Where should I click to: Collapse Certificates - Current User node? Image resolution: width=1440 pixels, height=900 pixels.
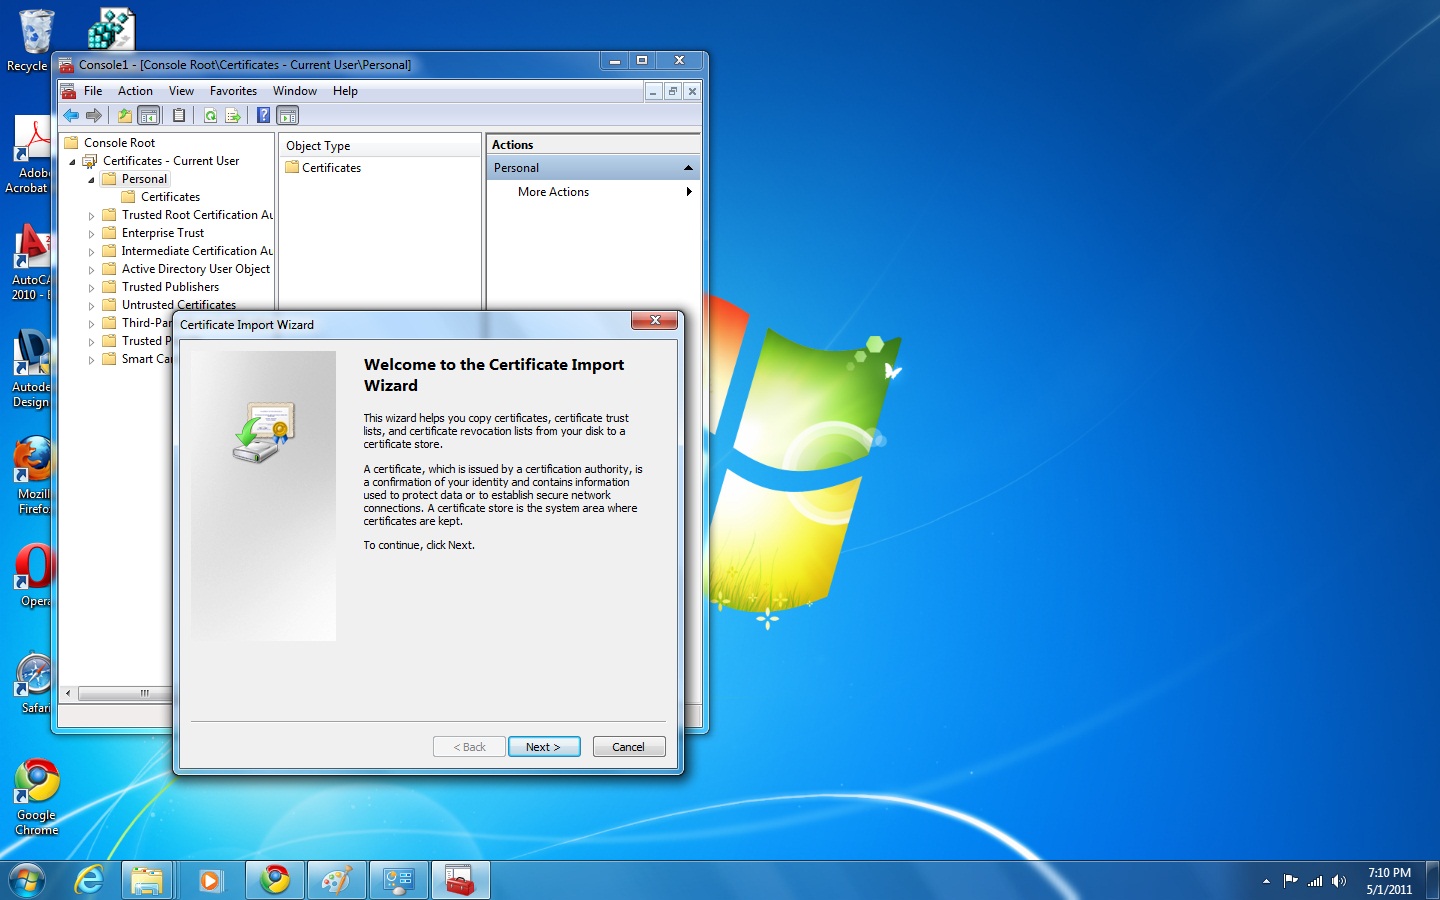[72, 162]
